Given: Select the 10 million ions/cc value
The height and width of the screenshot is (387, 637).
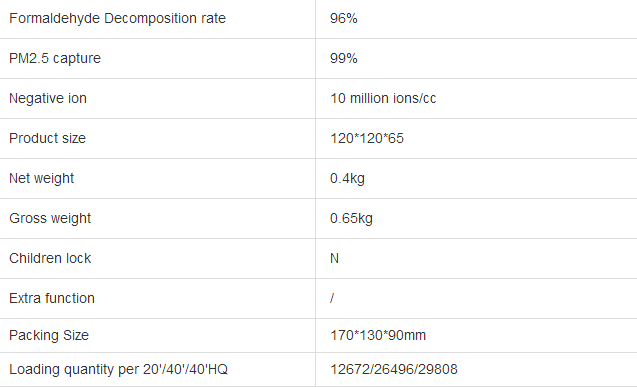Looking at the screenshot, I should coord(383,98).
